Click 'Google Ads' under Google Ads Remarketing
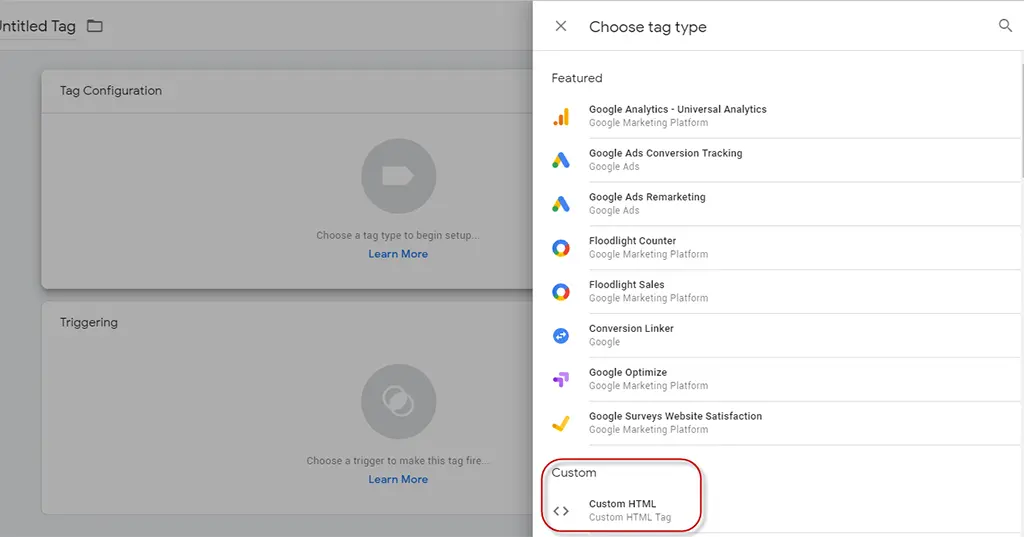The height and width of the screenshot is (537, 1024). pos(614,210)
